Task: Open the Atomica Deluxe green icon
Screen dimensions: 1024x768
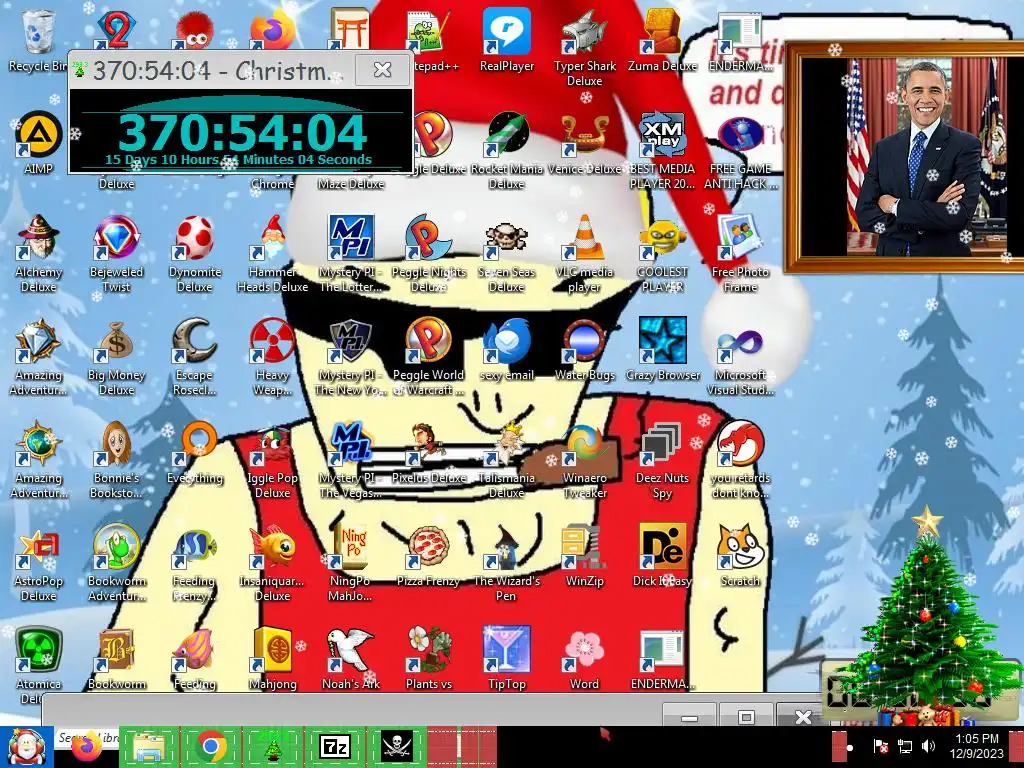Action: 39,662
